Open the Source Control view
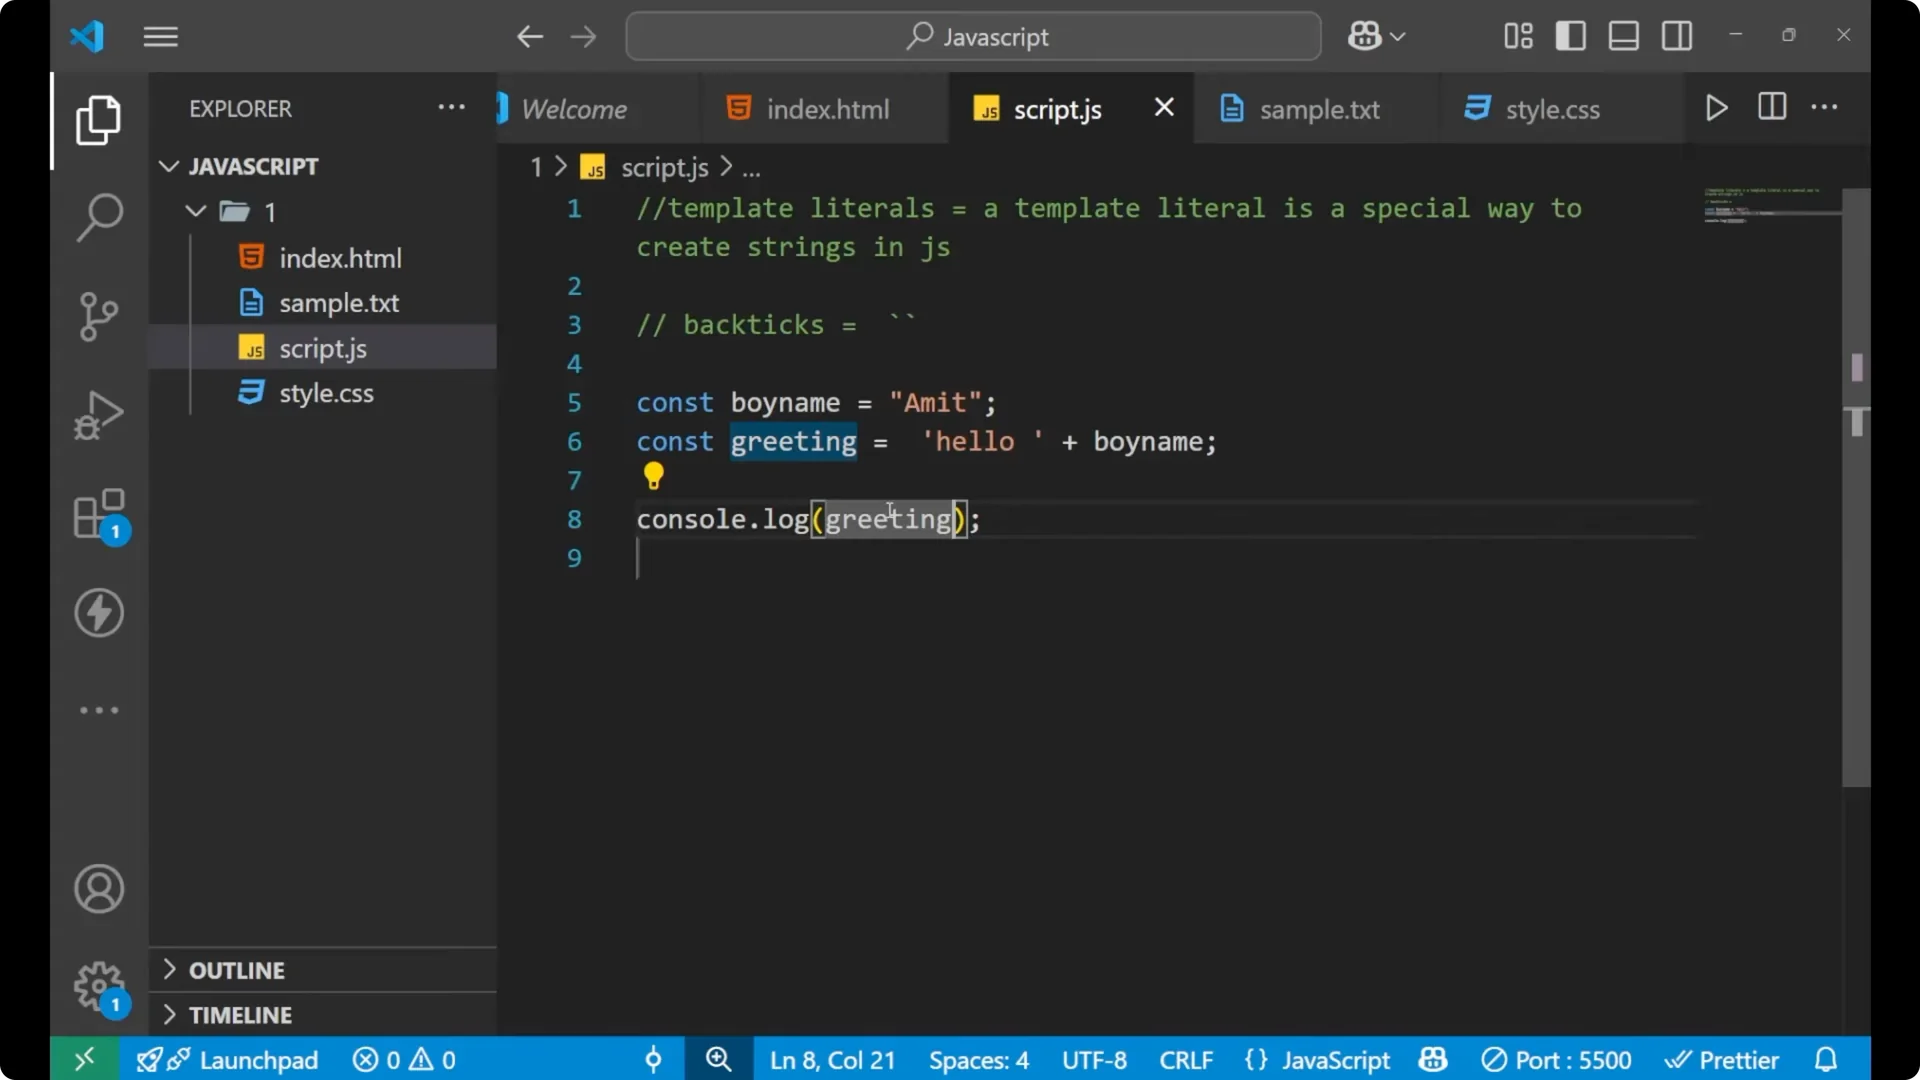 click(x=98, y=316)
